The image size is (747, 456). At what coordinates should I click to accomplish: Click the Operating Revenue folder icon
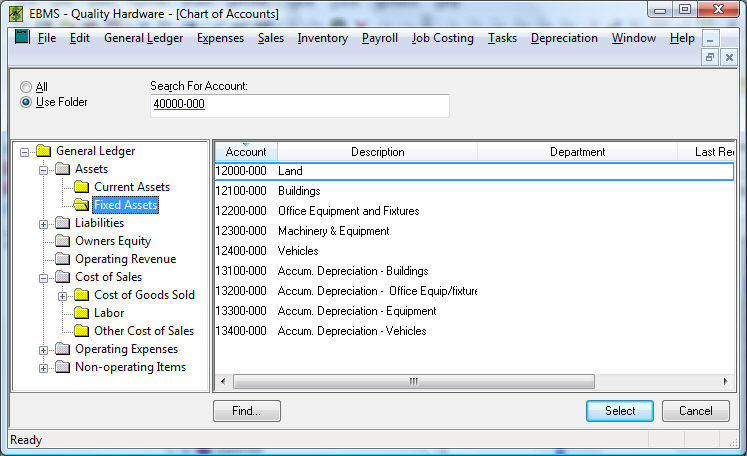point(63,260)
